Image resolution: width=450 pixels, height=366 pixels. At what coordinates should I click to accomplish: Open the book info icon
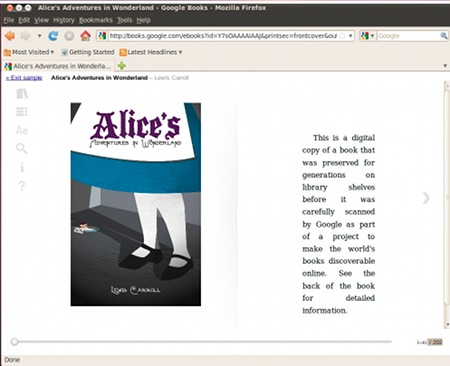coord(22,167)
